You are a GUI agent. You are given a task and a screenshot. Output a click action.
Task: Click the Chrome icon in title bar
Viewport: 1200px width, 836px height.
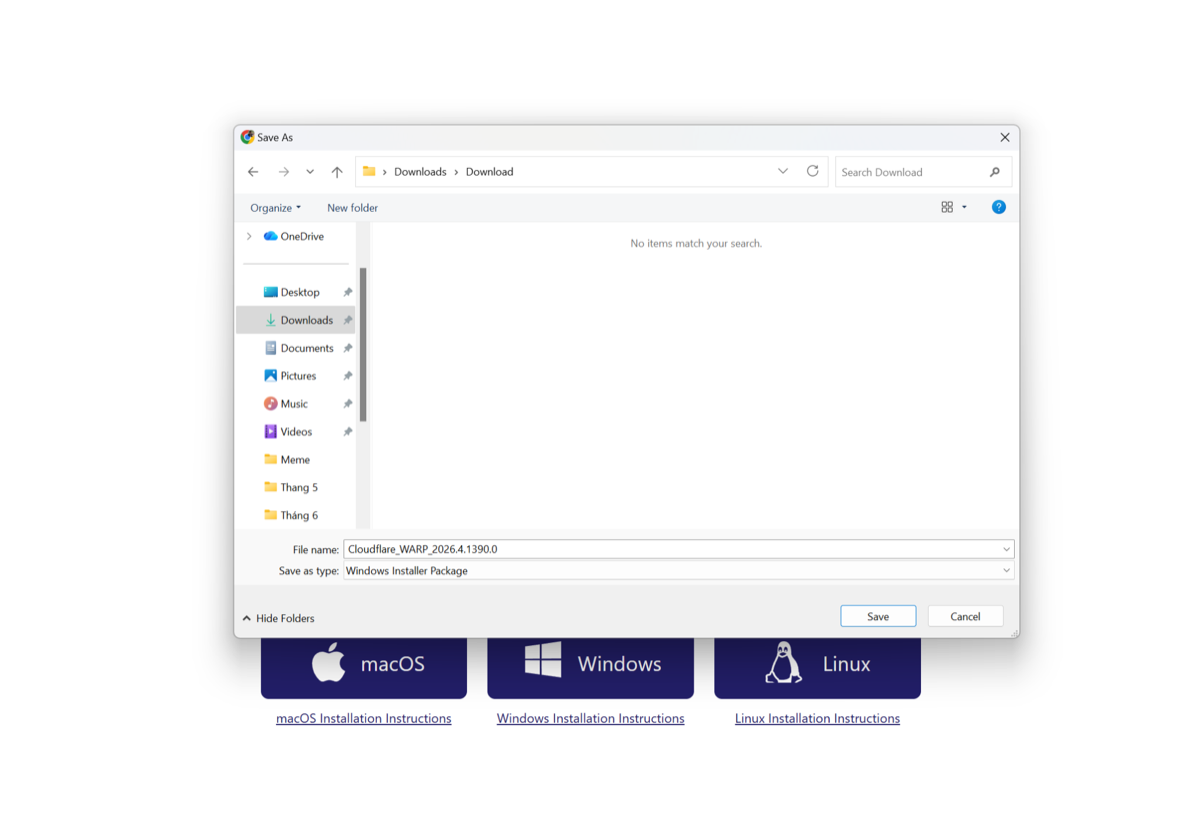[x=247, y=137]
